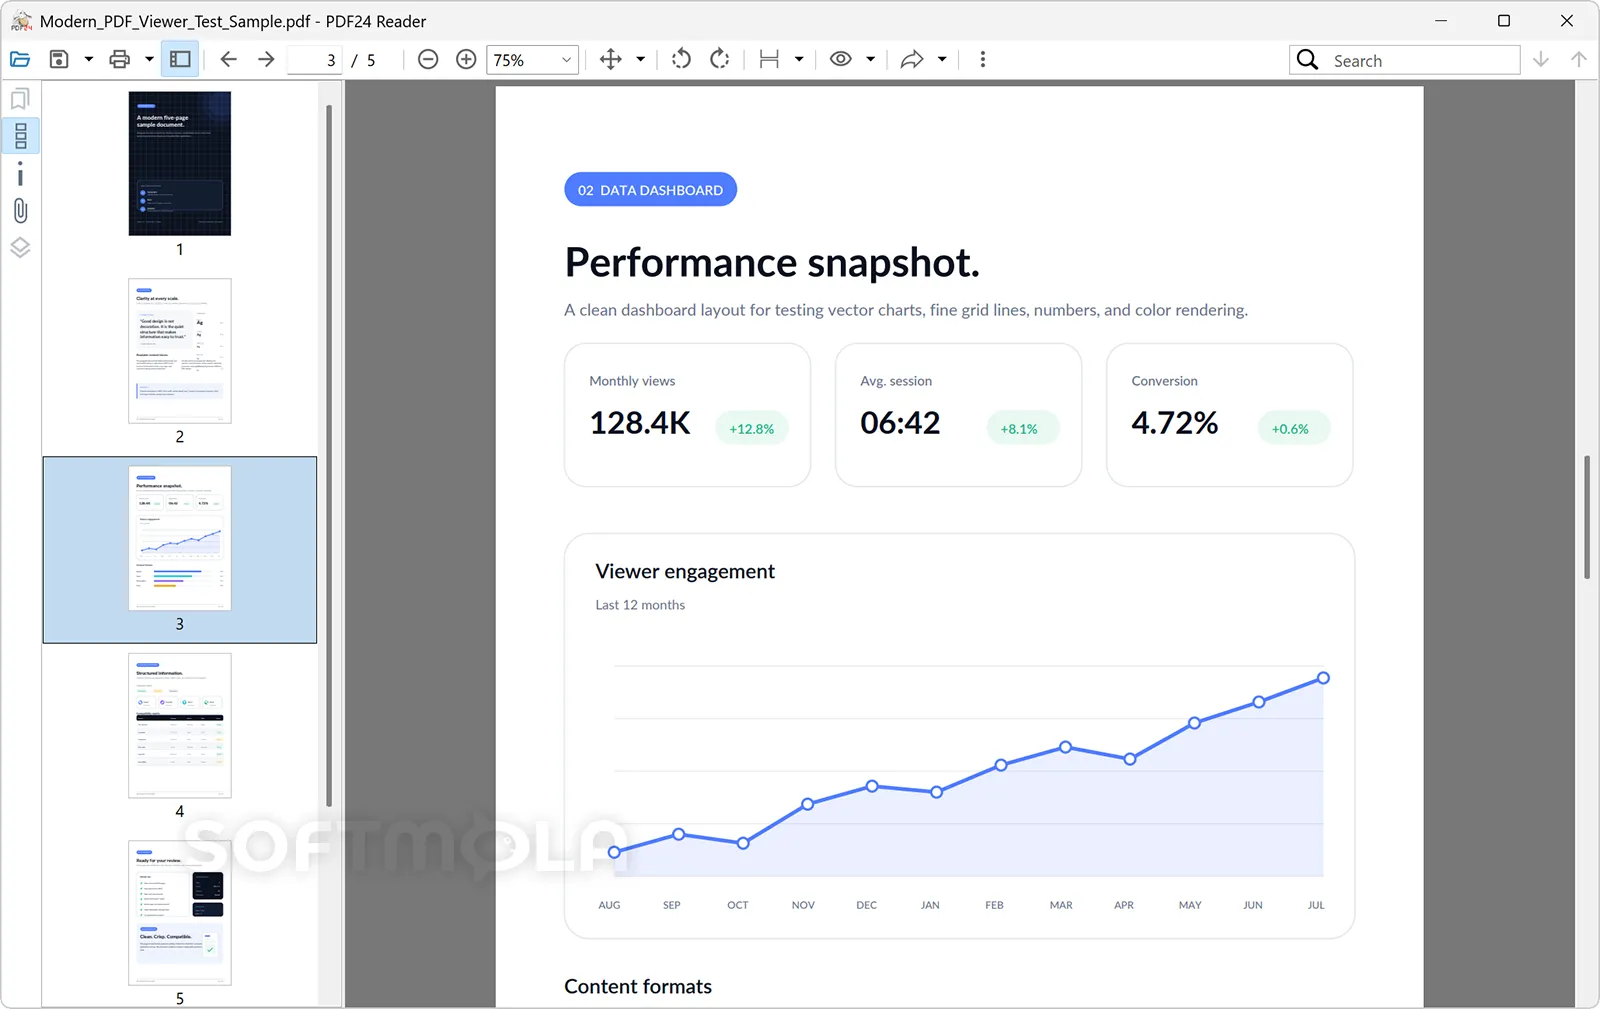
Task: Show the bookmarks panel in sidebar
Action: 20,99
